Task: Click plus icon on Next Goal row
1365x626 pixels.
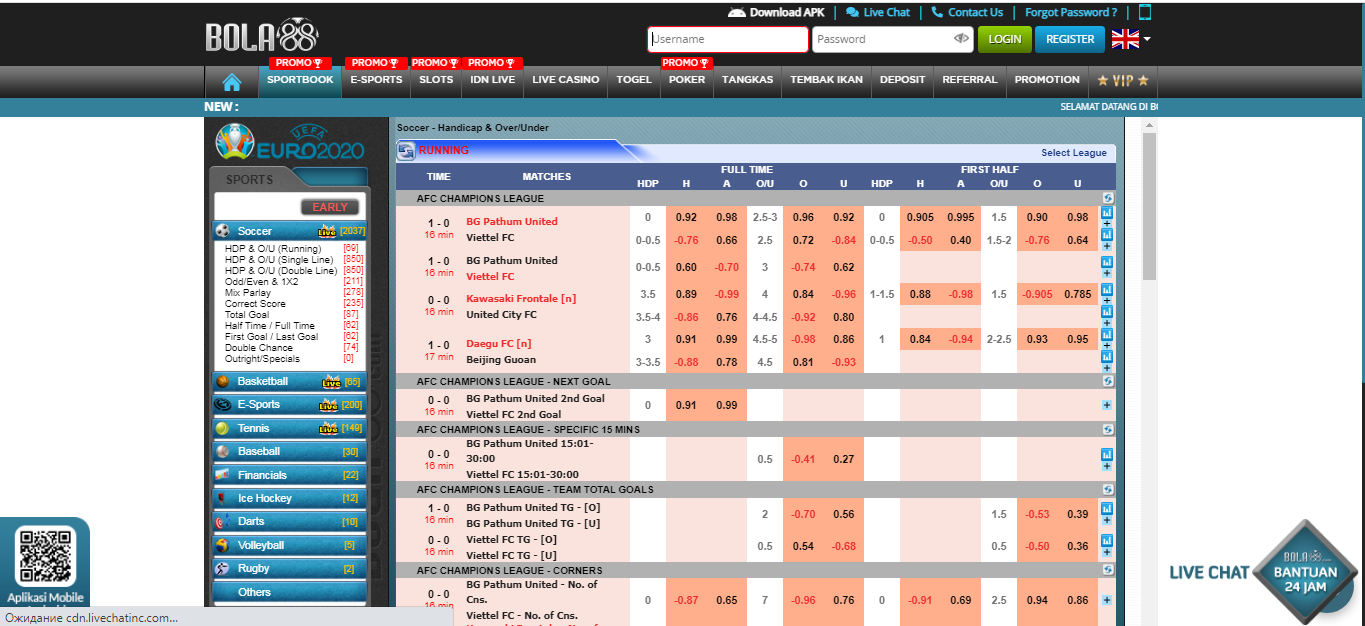Action: click(x=1107, y=405)
